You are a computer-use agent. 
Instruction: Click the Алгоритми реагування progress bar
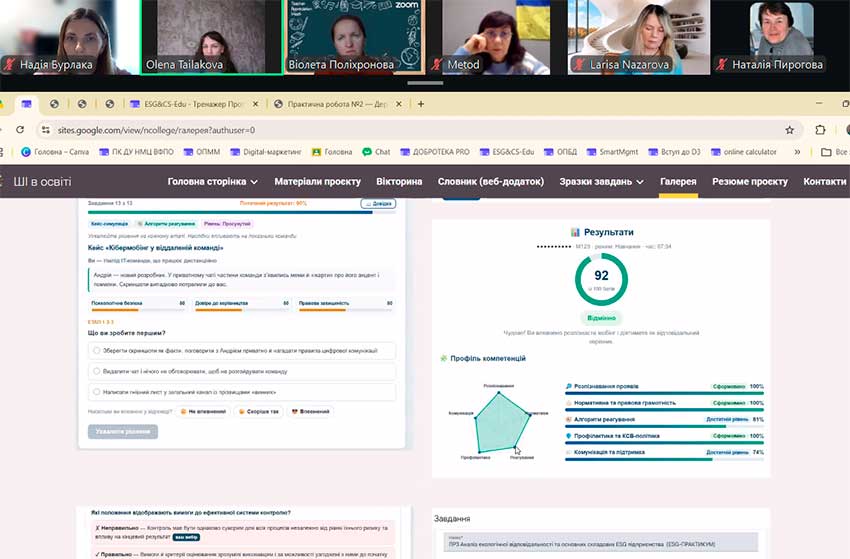(x=664, y=426)
